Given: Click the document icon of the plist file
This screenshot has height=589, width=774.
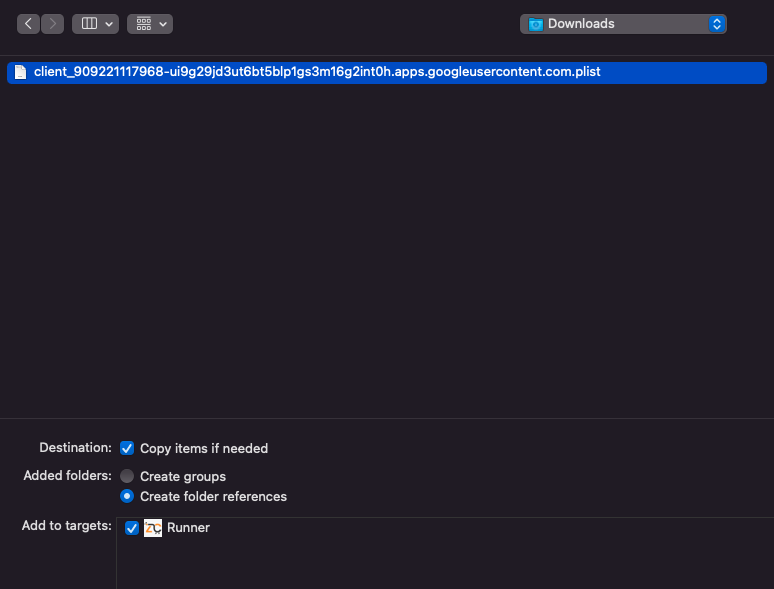Looking at the screenshot, I should click(20, 72).
